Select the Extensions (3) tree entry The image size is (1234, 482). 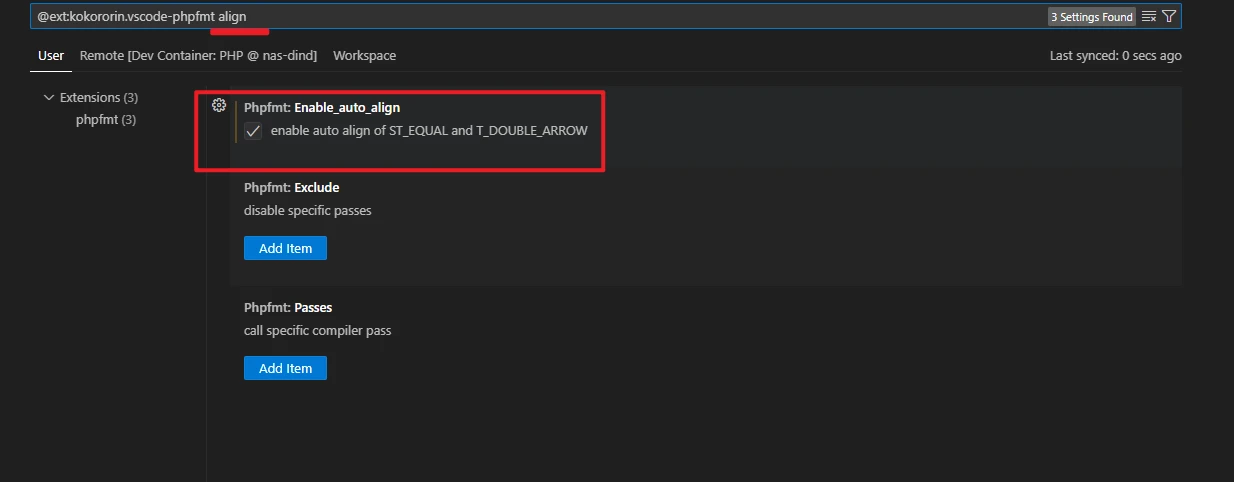click(x=98, y=98)
